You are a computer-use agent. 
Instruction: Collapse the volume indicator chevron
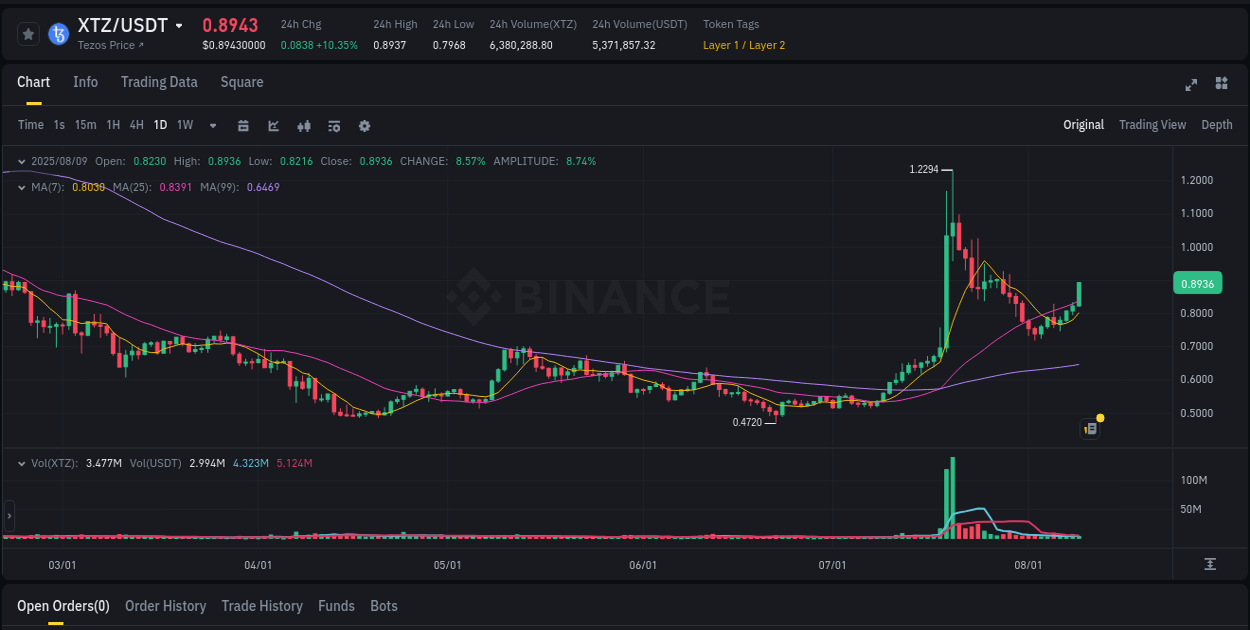[x=22, y=463]
